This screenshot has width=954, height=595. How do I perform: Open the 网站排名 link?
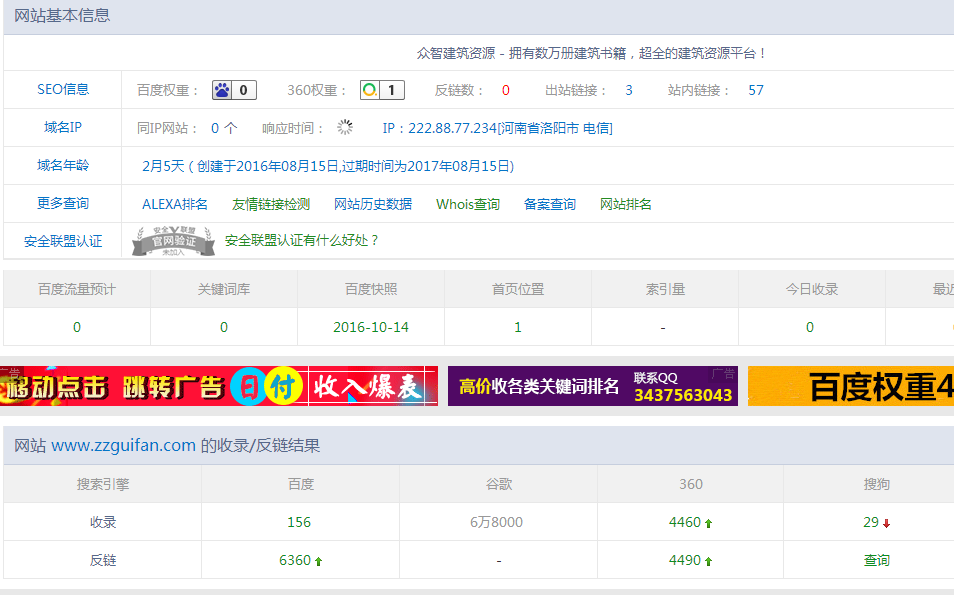(x=625, y=204)
